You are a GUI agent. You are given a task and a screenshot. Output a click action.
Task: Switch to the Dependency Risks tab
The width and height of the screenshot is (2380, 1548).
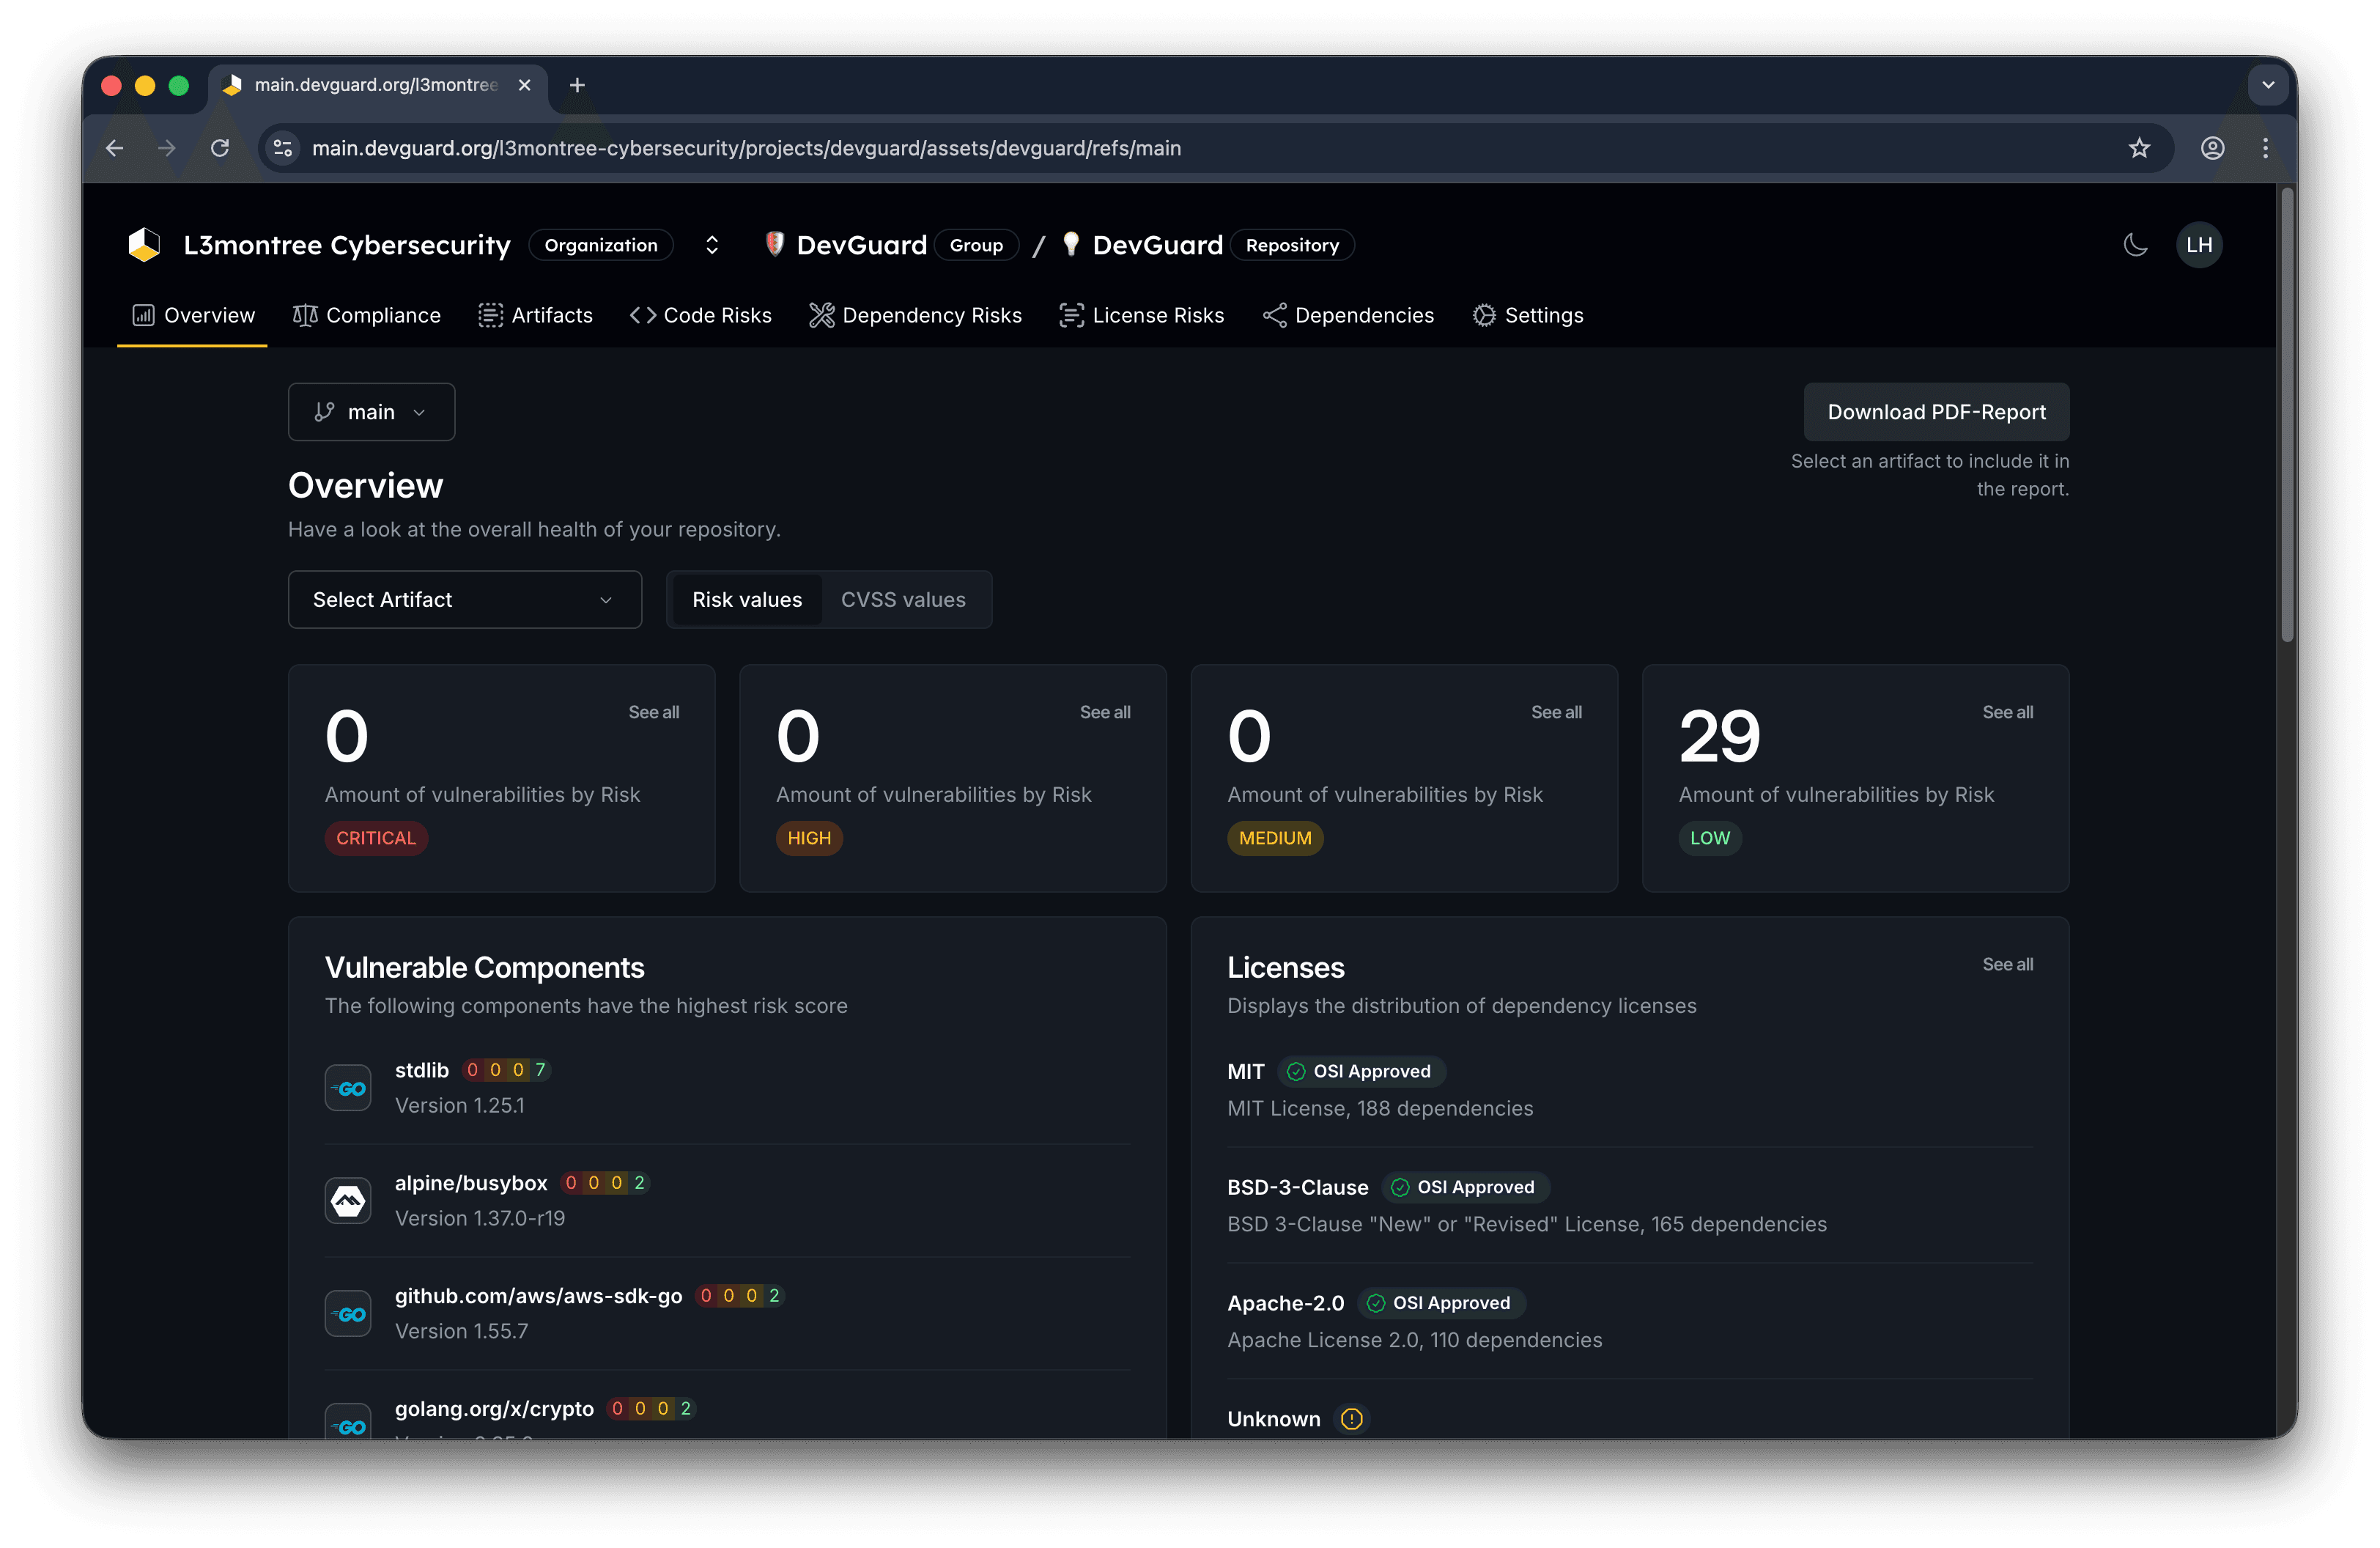[915, 315]
